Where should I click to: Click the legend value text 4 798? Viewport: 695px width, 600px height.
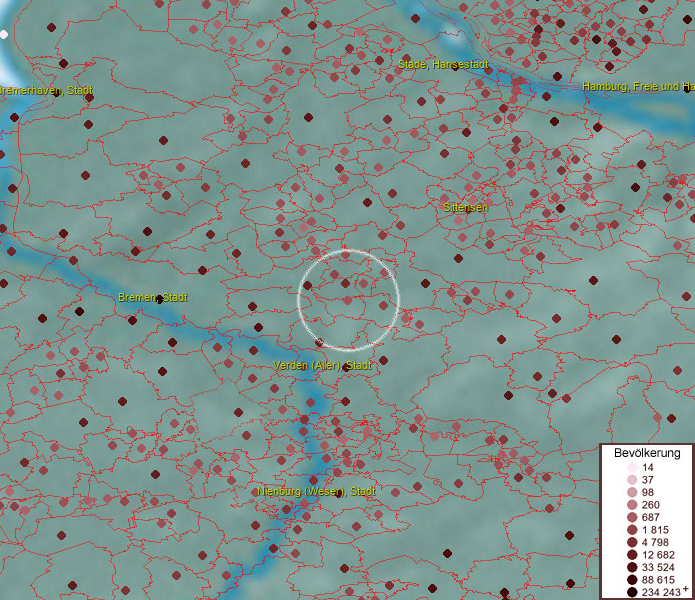click(x=655, y=542)
